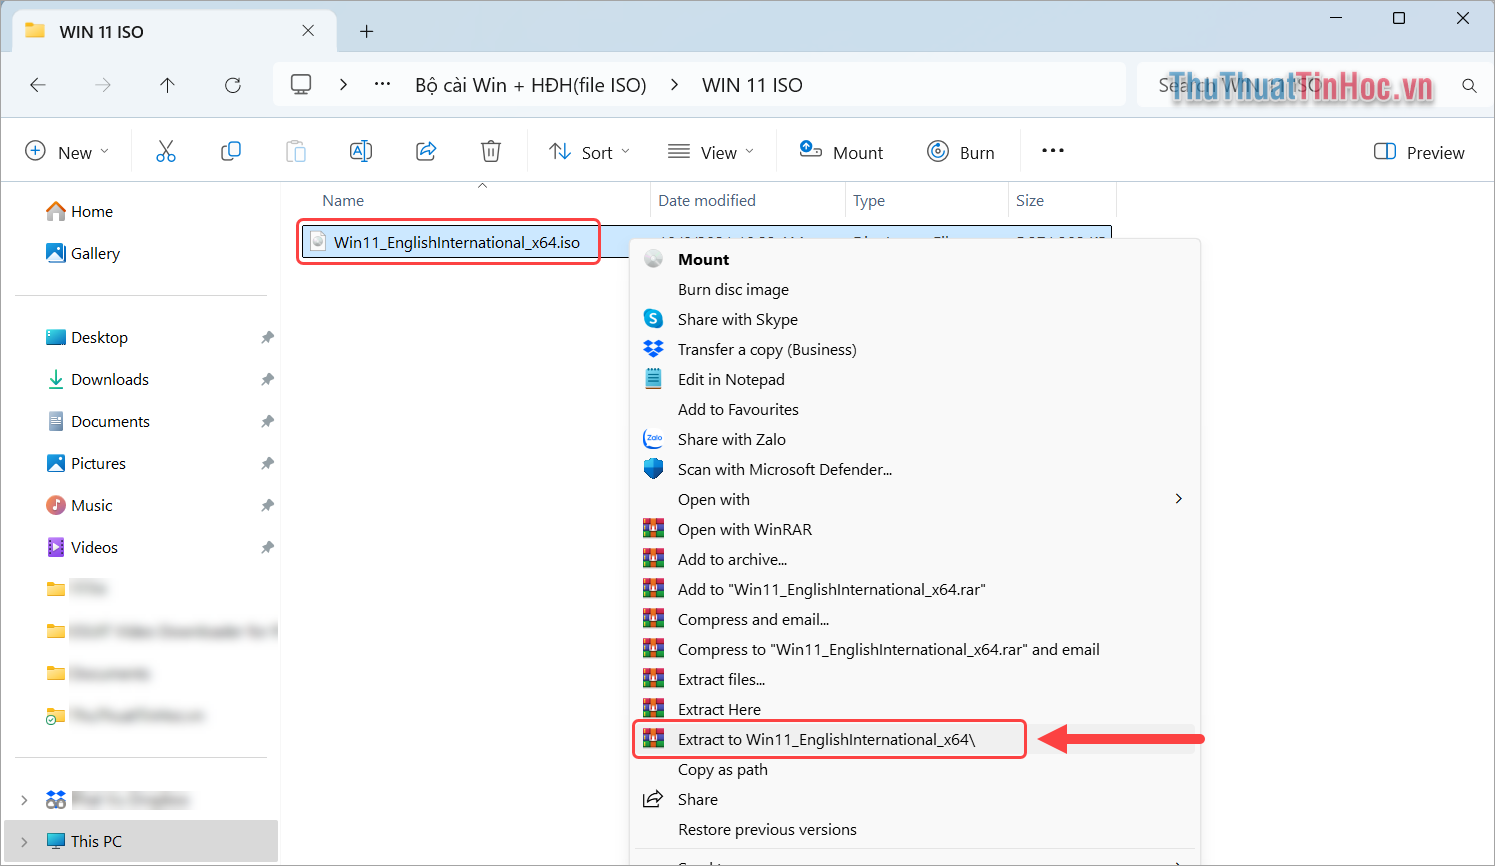Open the New dropdown menu

tap(67, 152)
